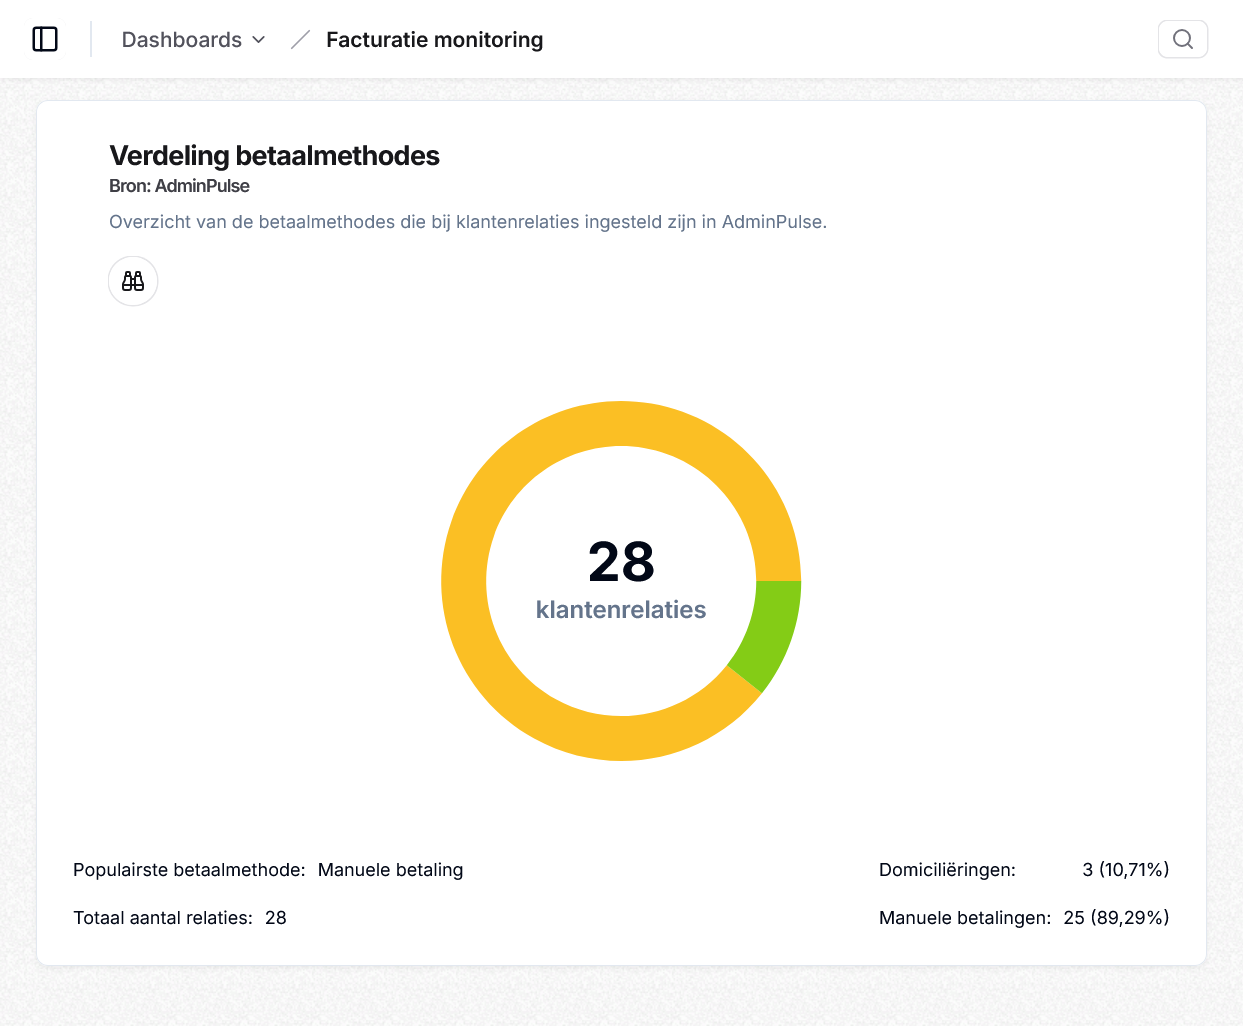
Task: Click the 3 (10,71%) value
Action: (1125, 870)
